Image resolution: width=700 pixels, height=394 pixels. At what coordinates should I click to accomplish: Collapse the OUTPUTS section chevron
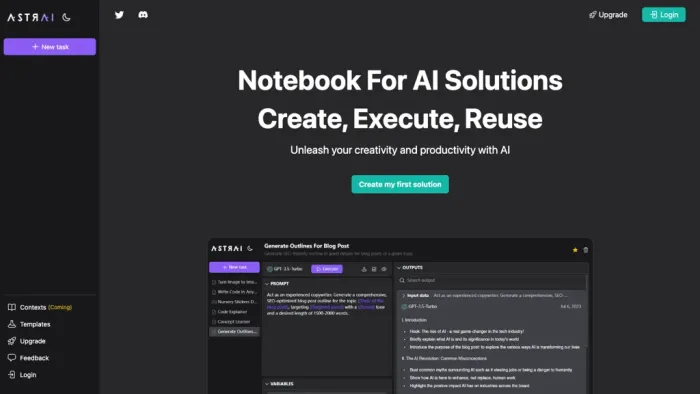(x=399, y=268)
